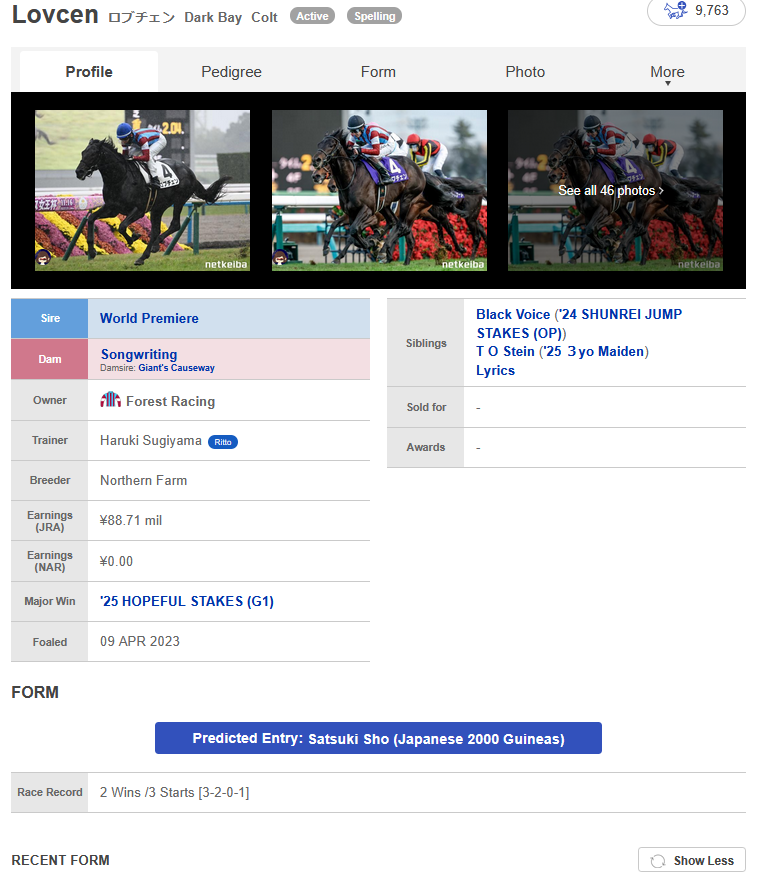Click the Forest Racing silks icon
This screenshot has width=765, height=875.
(110, 400)
